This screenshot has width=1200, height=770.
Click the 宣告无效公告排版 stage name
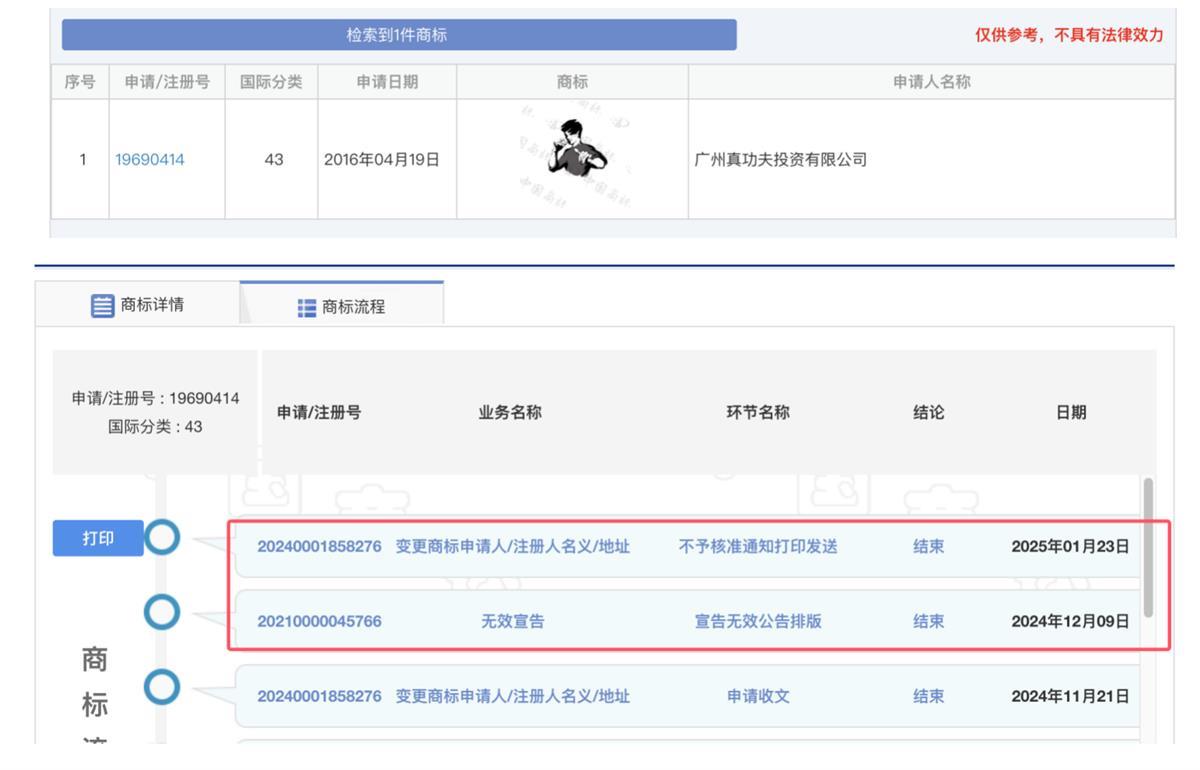(758, 621)
